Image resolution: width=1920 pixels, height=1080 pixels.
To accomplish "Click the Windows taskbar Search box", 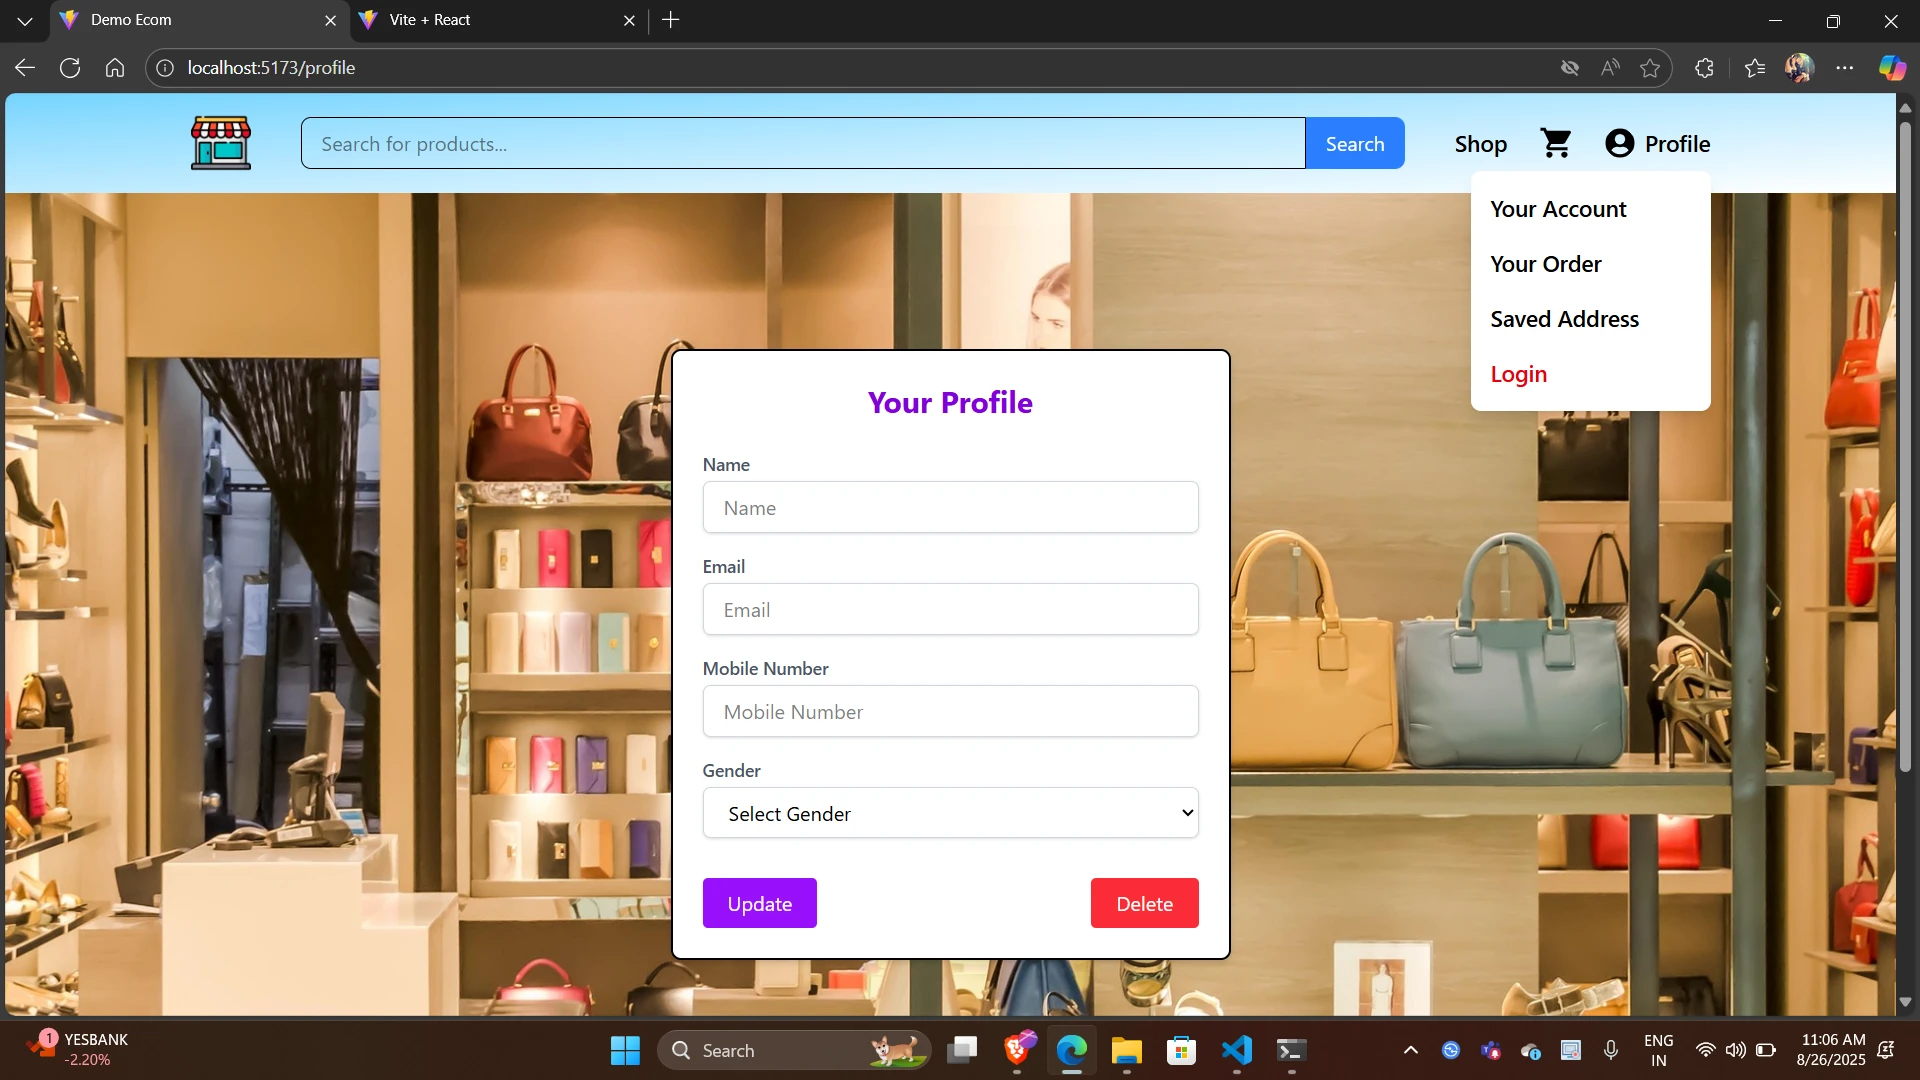I will pyautogui.click(x=794, y=1050).
